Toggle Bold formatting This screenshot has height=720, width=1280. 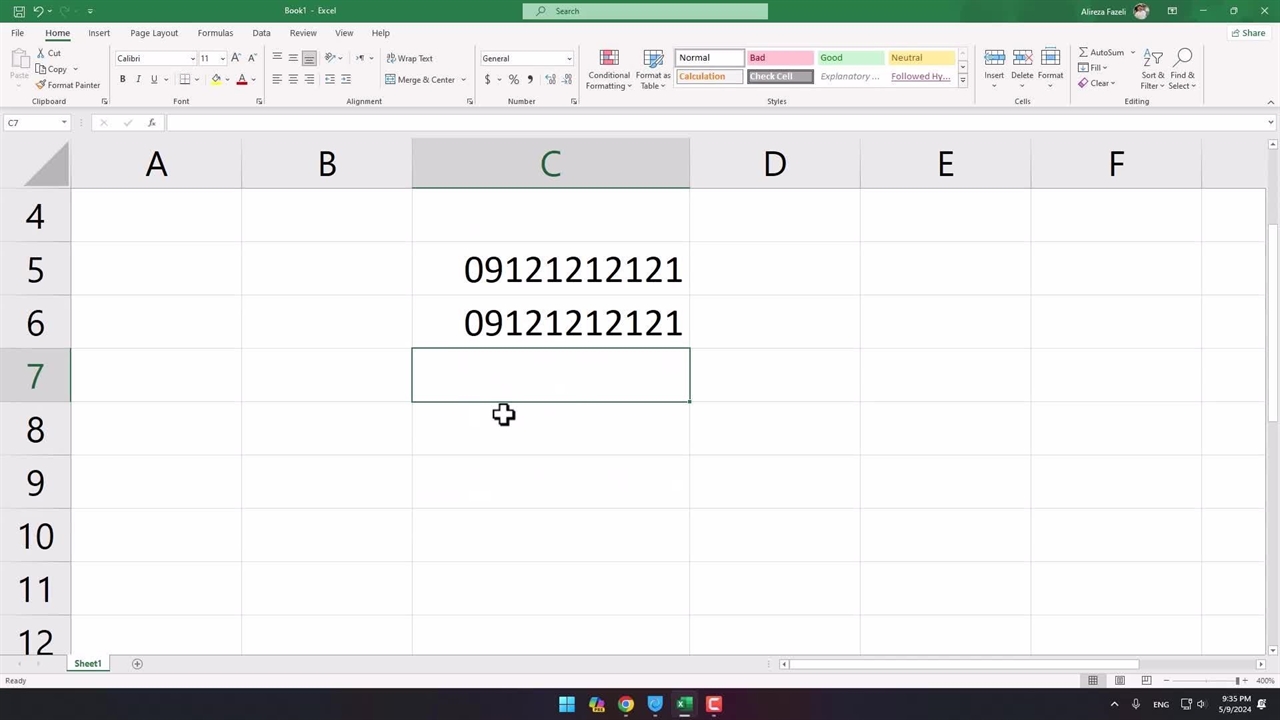pyautogui.click(x=123, y=80)
